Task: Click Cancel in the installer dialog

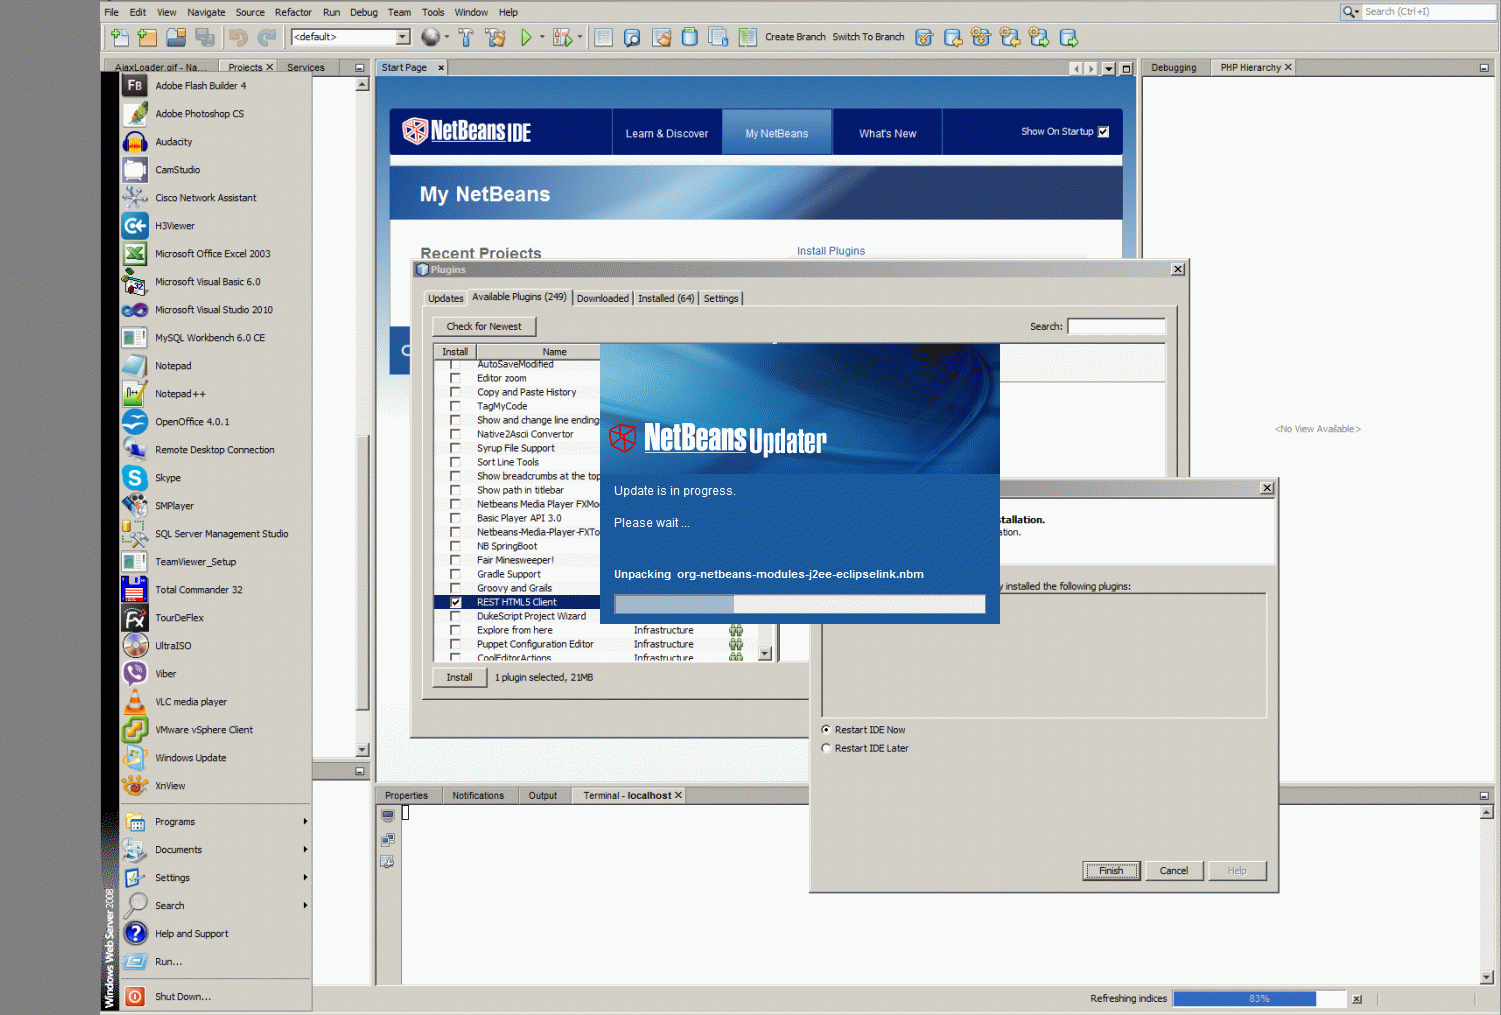Action: (1174, 871)
